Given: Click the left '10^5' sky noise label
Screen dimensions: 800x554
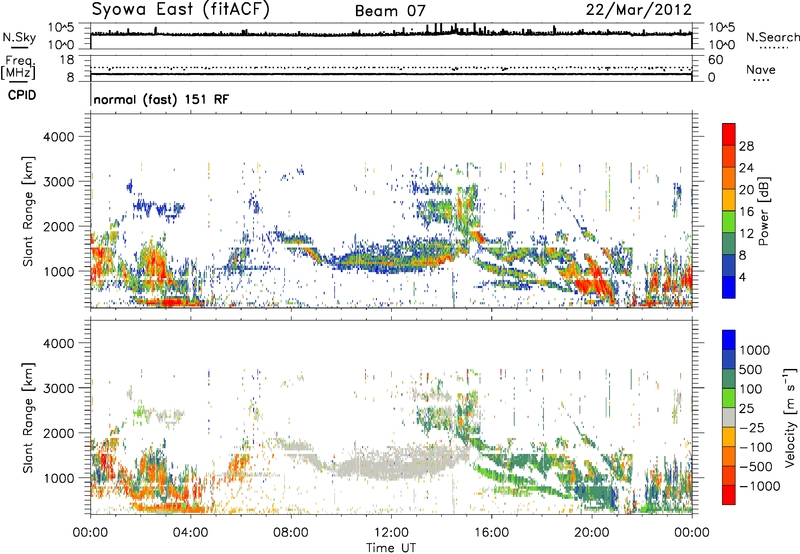Looking at the screenshot, I should (x=61, y=28).
